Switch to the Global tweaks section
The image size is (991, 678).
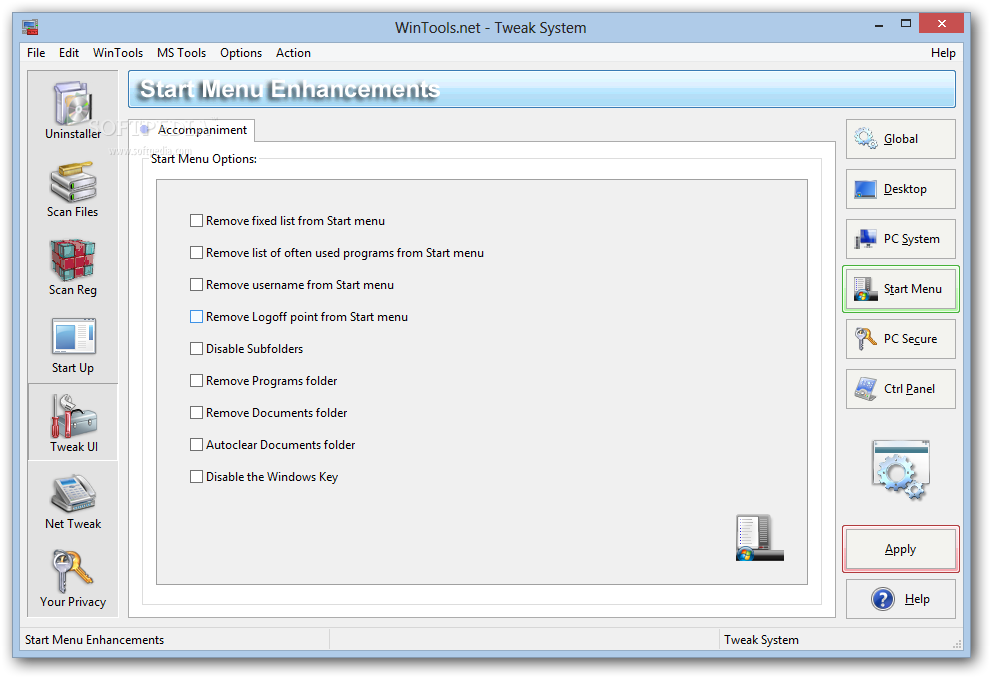pos(901,139)
